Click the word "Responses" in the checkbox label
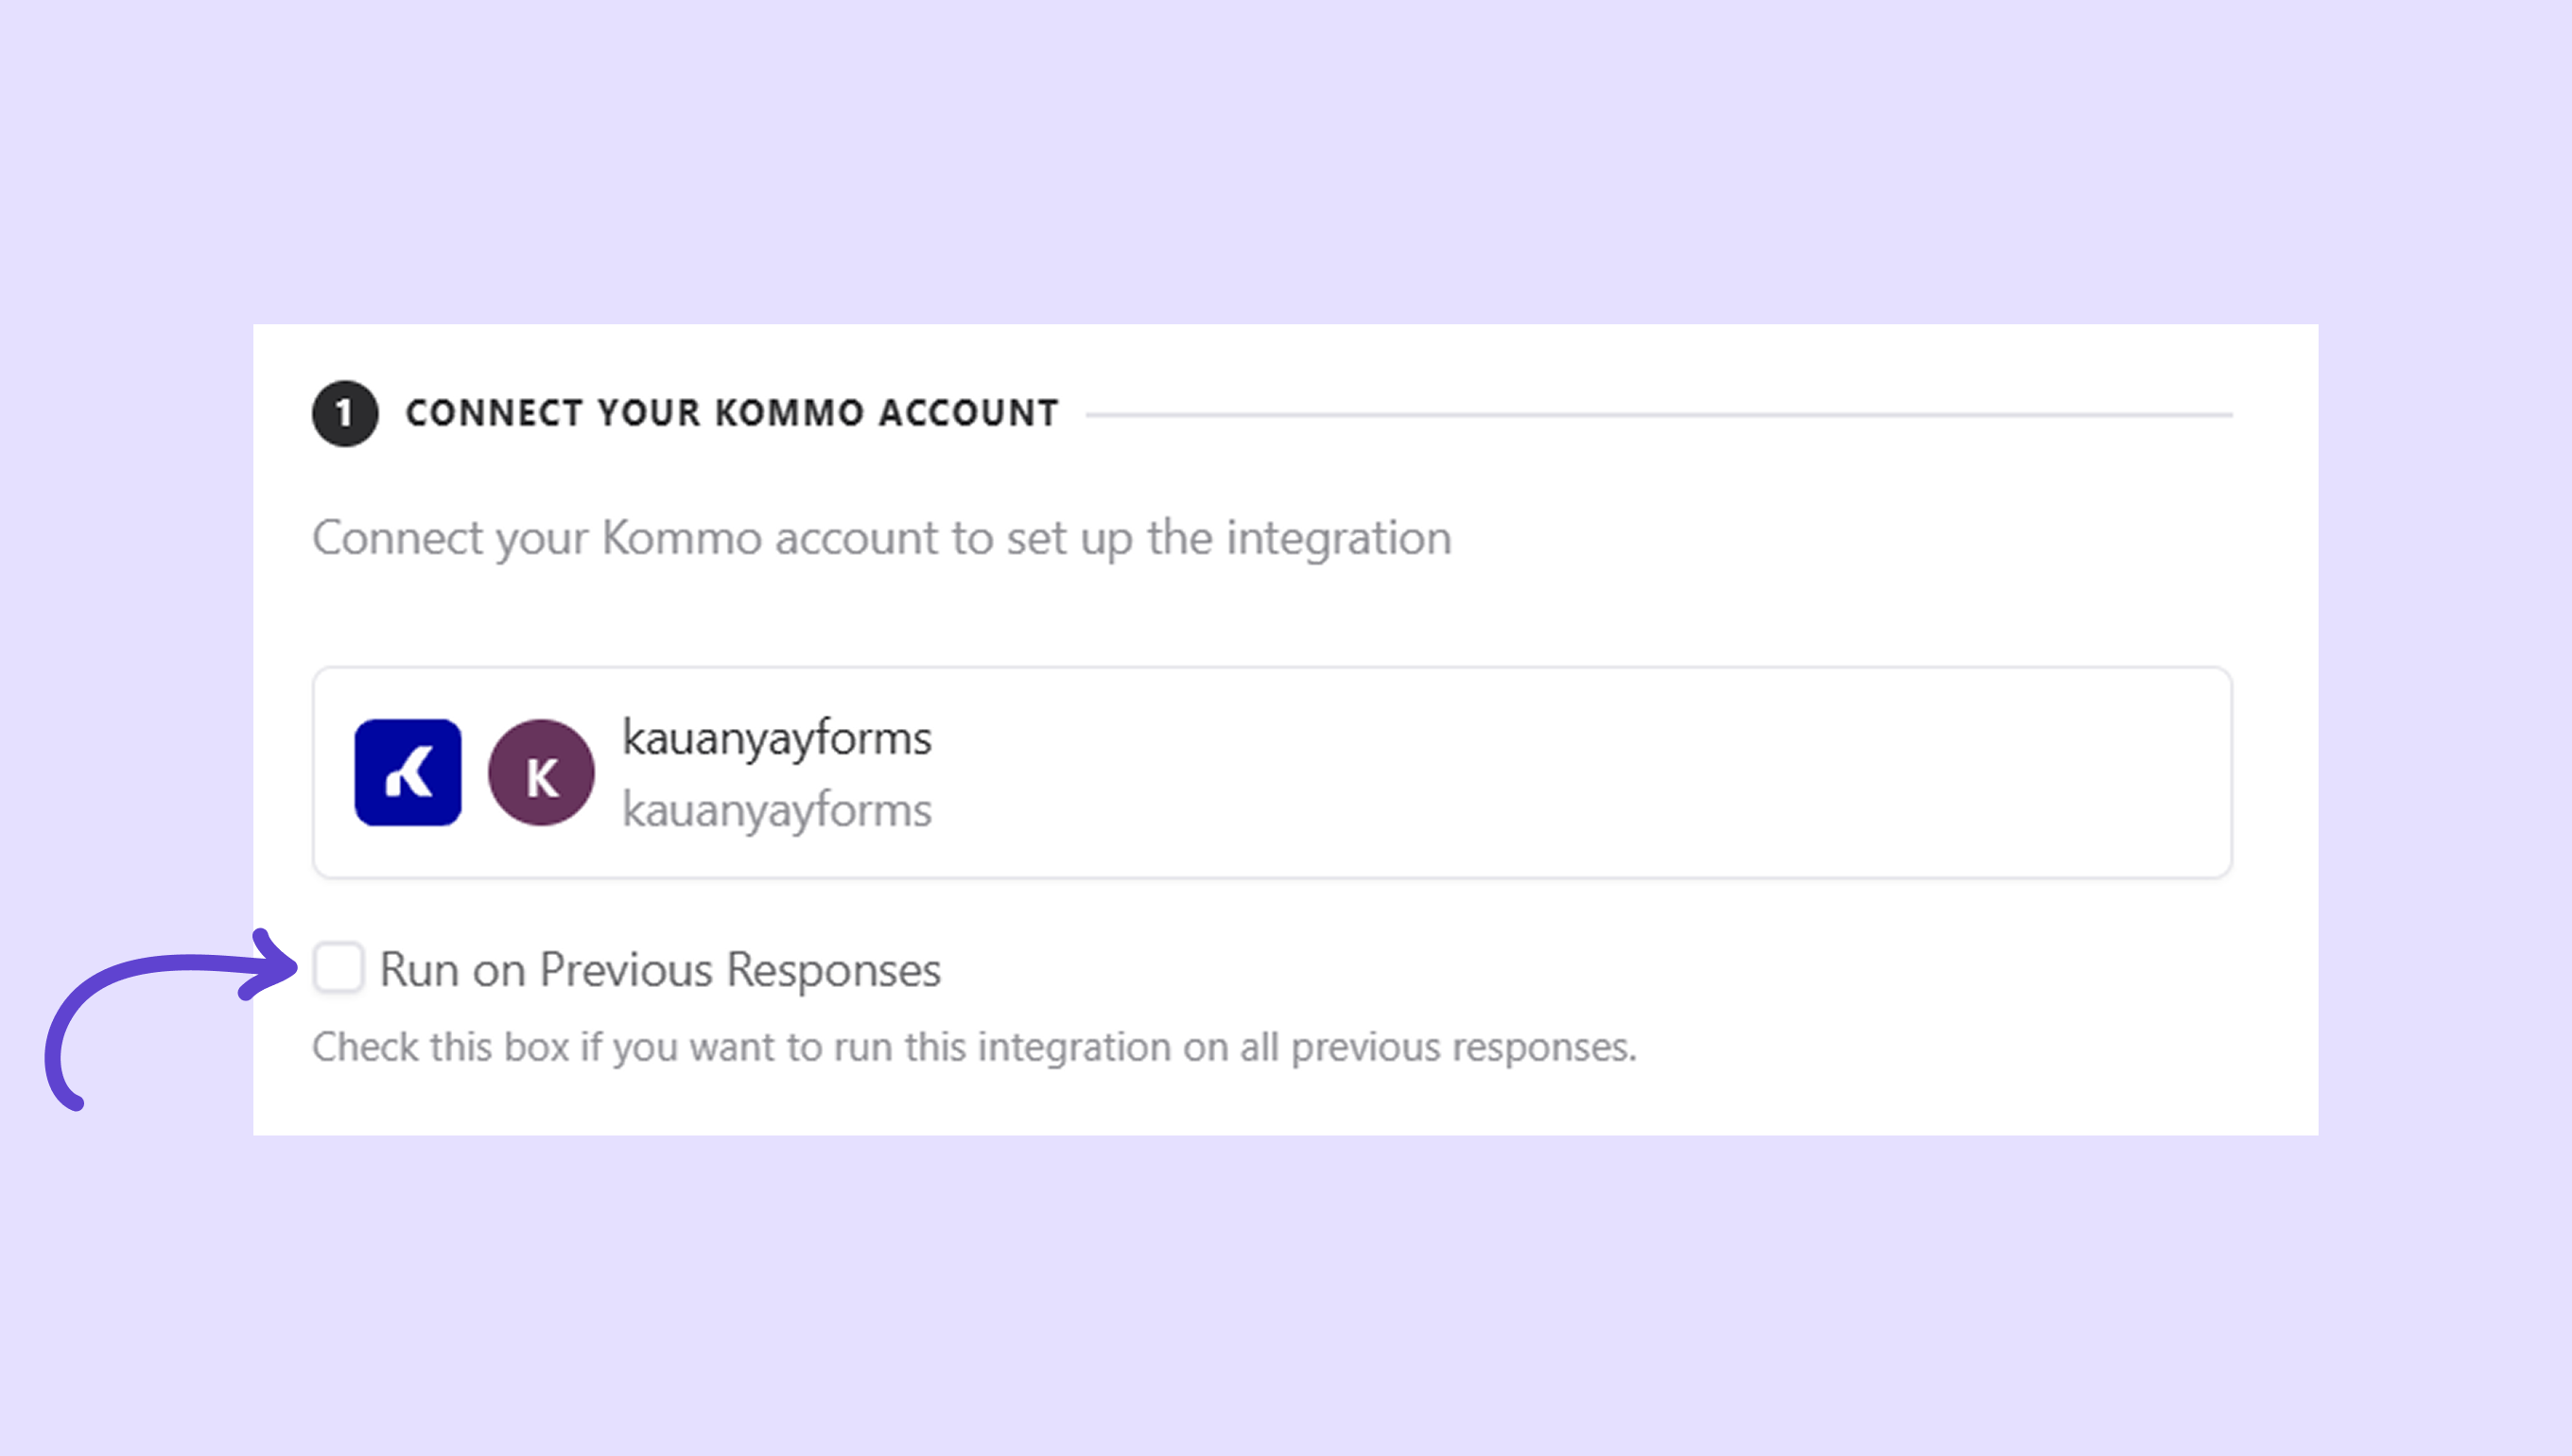The image size is (2572, 1456). (833, 970)
